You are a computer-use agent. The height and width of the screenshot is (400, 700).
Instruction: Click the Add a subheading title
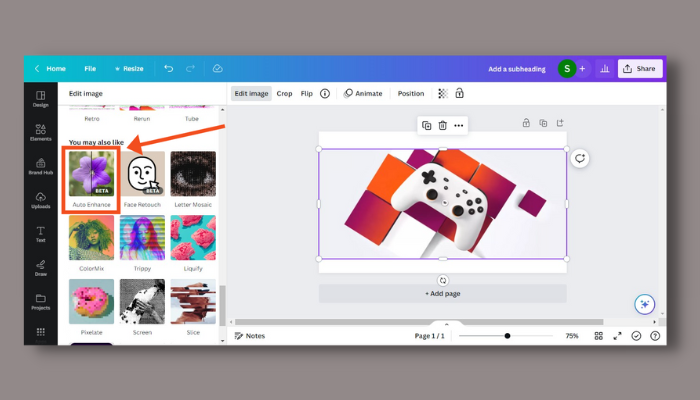(517, 69)
